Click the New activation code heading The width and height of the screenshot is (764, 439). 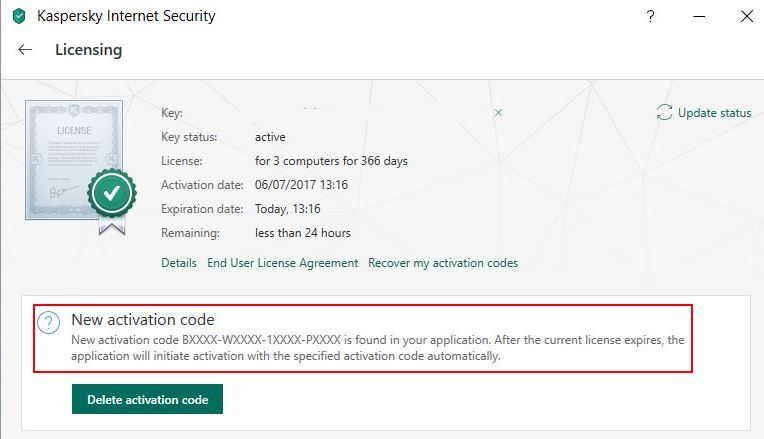click(x=143, y=320)
